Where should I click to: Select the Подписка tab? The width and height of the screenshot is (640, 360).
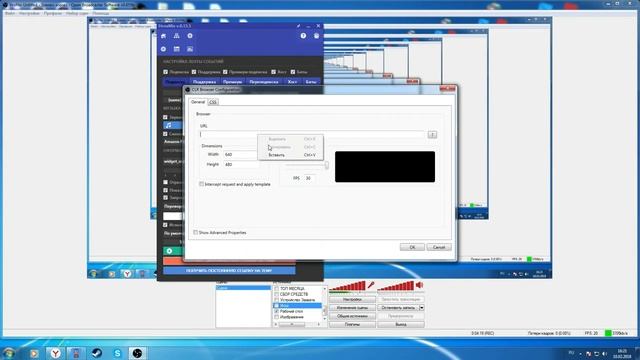[x=176, y=82]
